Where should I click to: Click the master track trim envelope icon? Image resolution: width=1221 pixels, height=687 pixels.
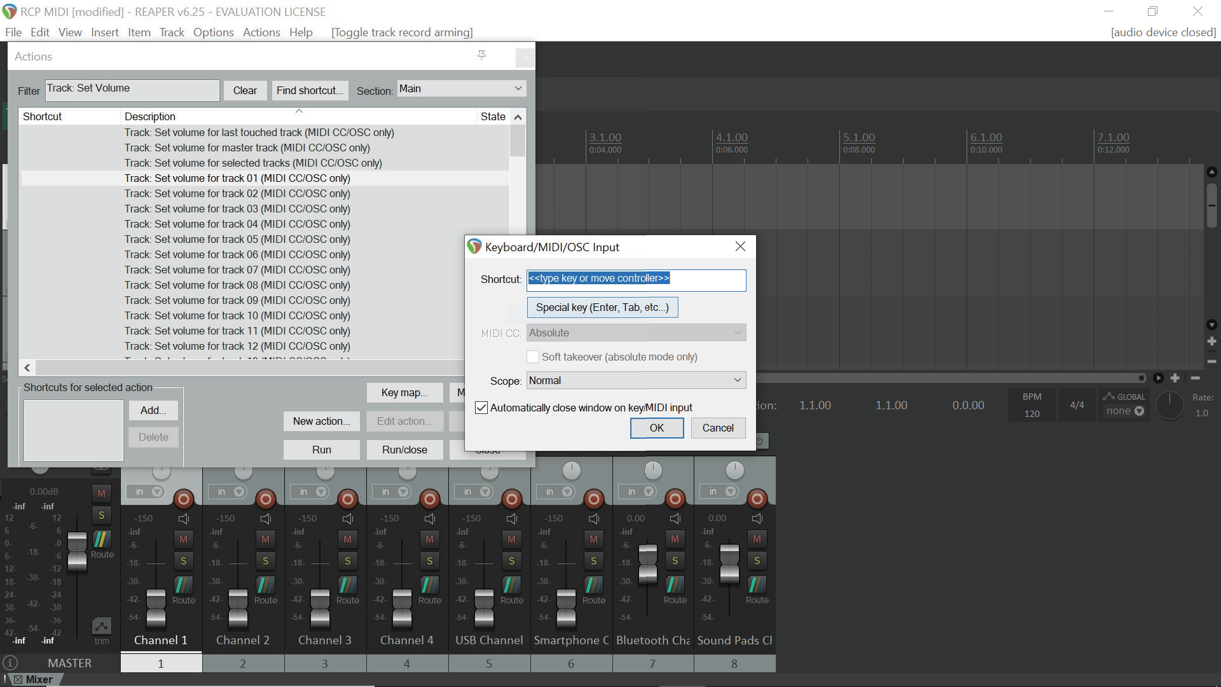point(101,627)
